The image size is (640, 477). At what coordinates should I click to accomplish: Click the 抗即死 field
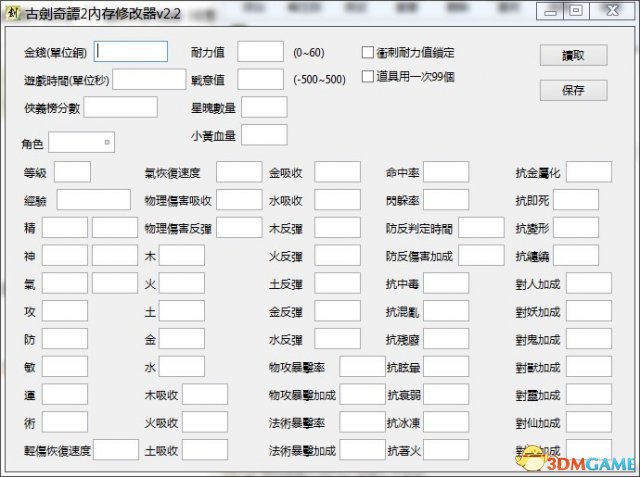576,200
